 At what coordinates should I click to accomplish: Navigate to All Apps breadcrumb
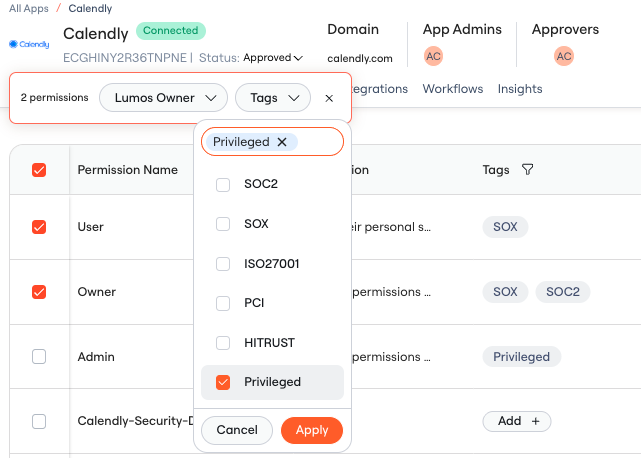coord(29,8)
